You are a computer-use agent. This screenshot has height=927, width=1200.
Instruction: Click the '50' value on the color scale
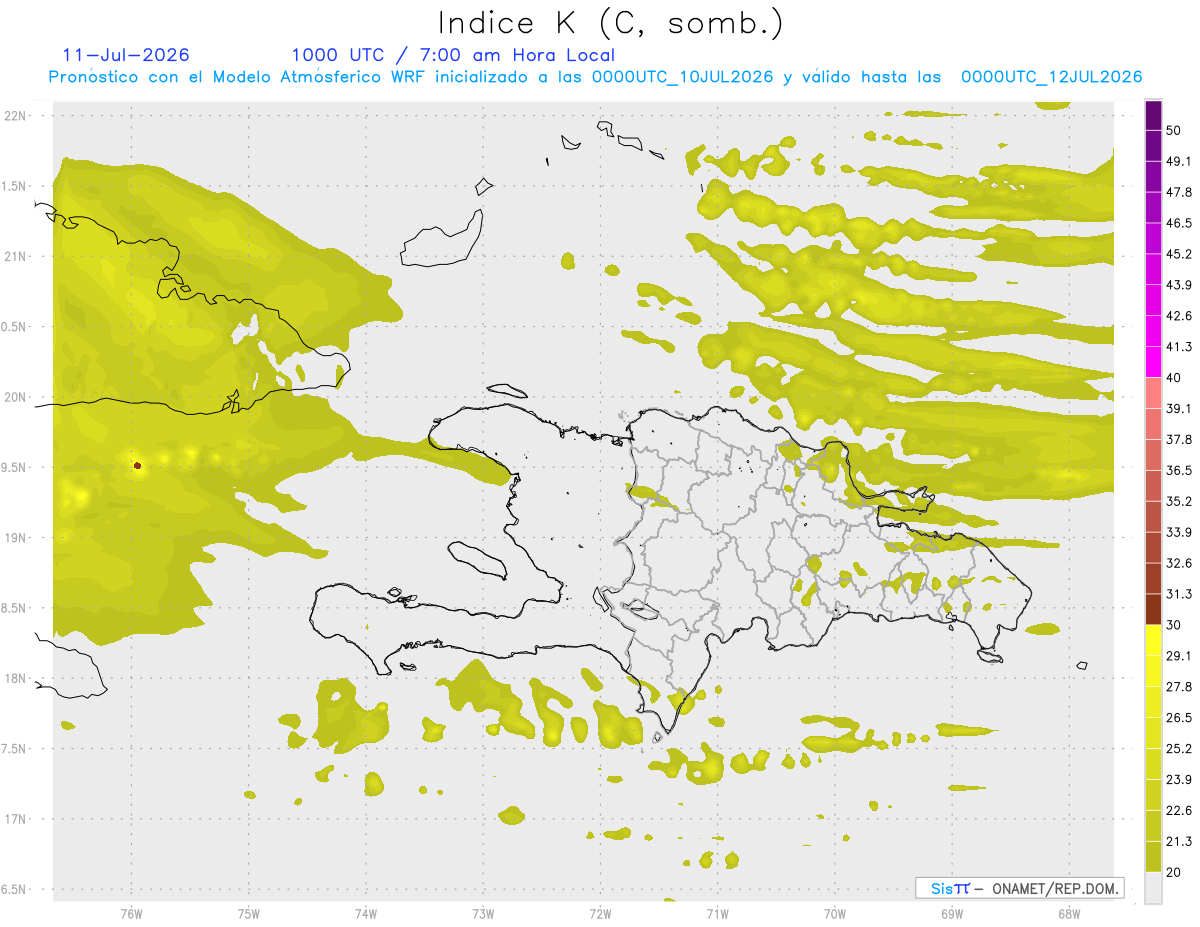point(1174,130)
